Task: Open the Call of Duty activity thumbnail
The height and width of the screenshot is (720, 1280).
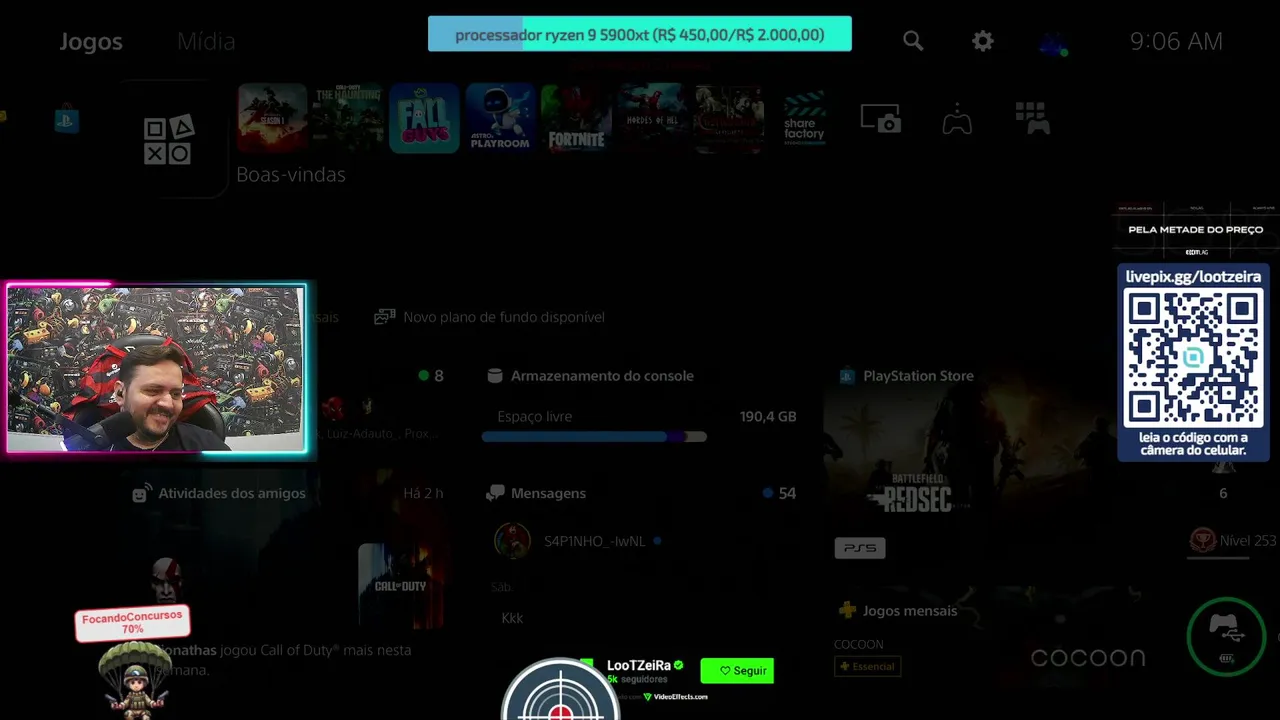Action: [400, 586]
